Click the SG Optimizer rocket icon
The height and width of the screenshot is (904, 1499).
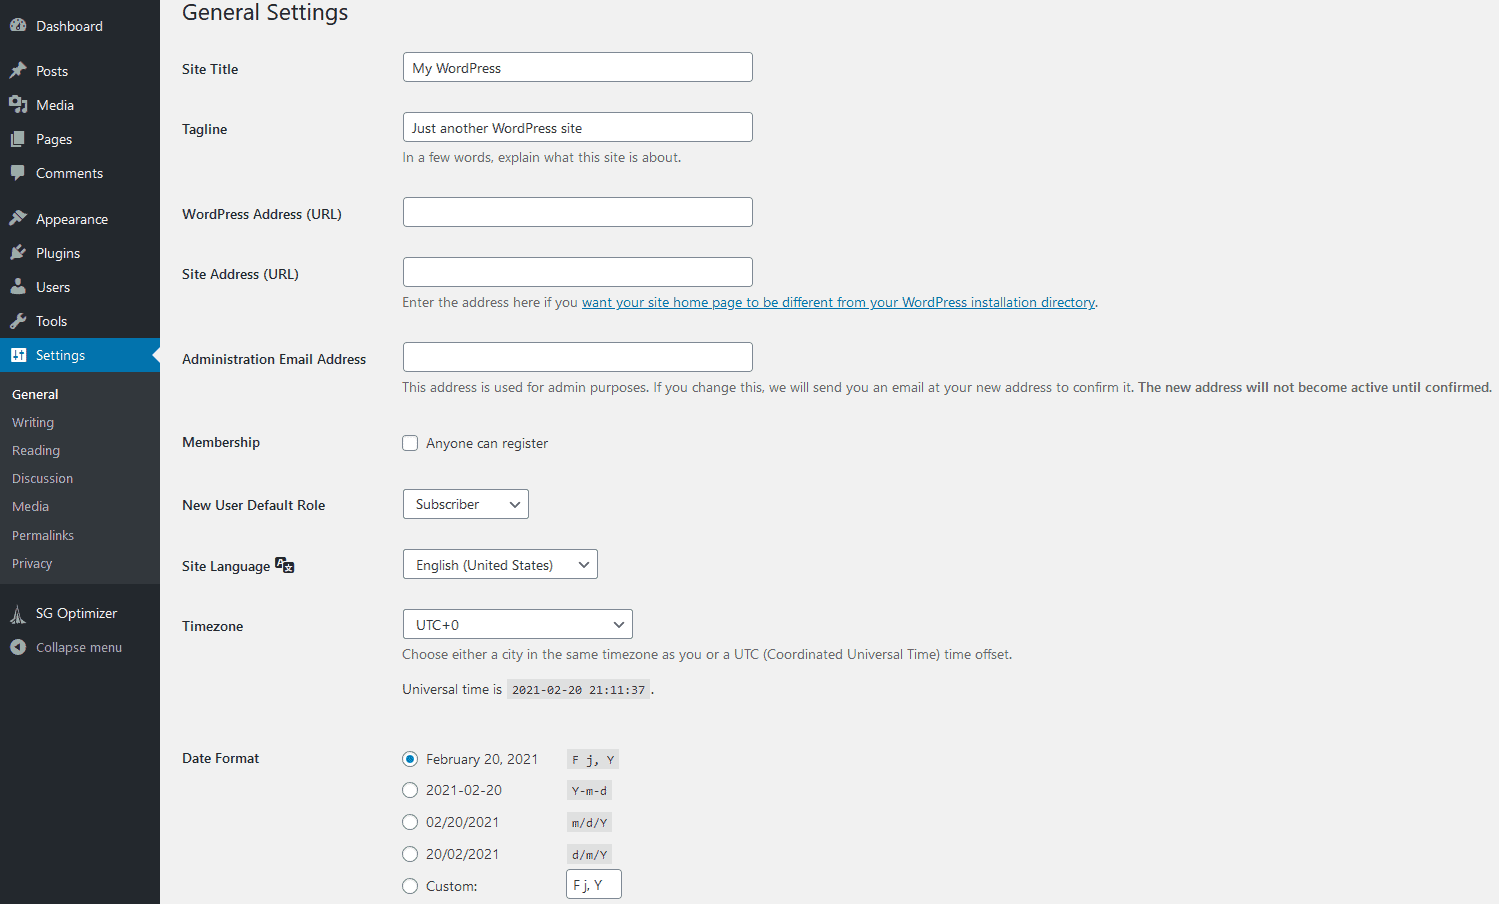coord(18,613)
